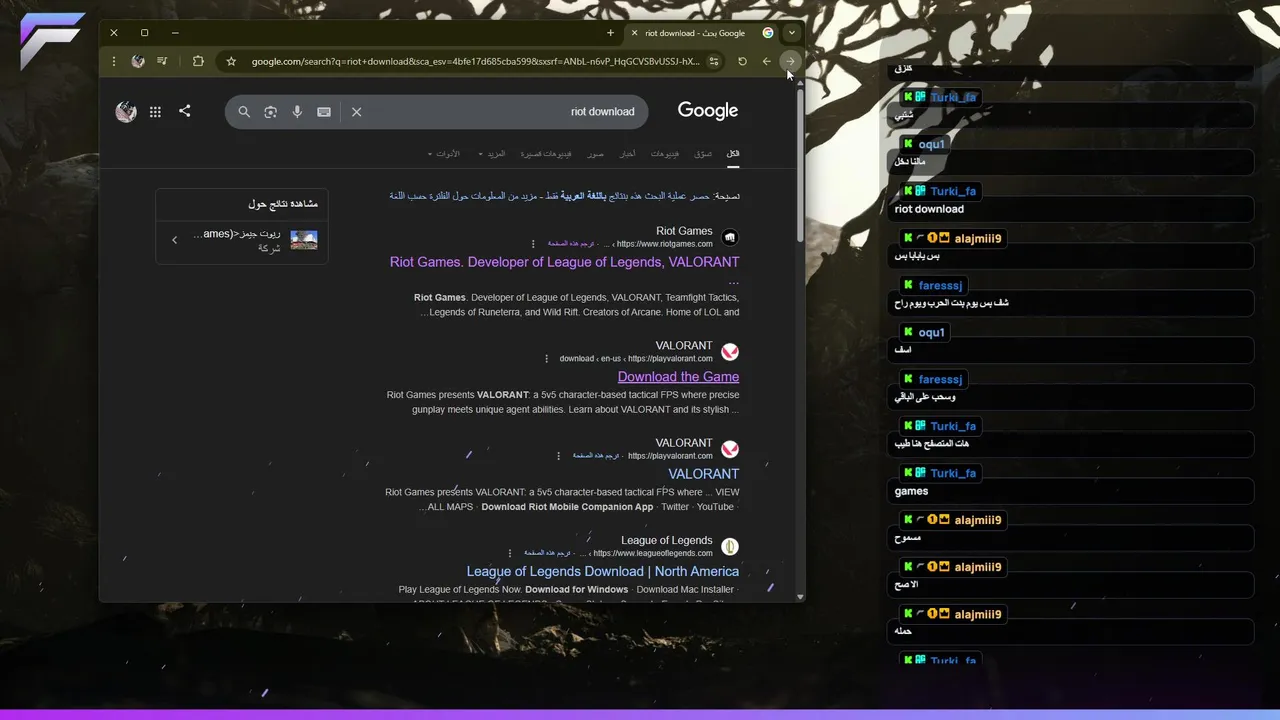
Task: Select the الكل search tab
Action: click(733, 154)
